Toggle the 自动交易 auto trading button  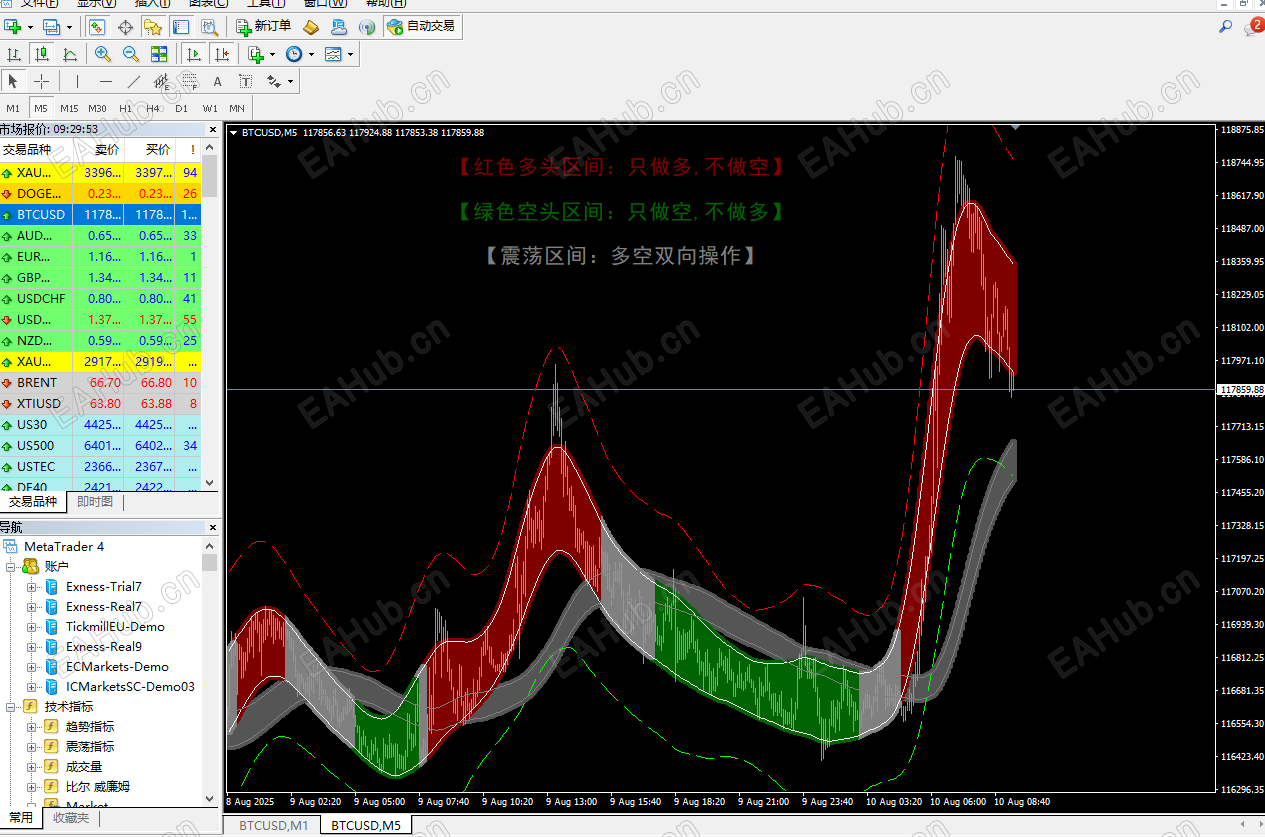click(x=421, y=26)
